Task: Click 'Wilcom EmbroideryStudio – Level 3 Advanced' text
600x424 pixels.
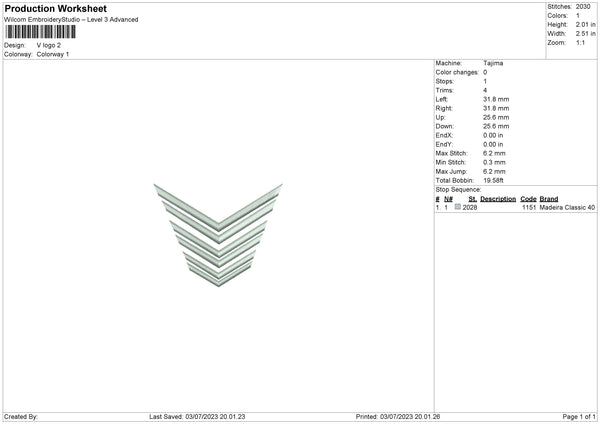Action: click(x=71, y=20)
